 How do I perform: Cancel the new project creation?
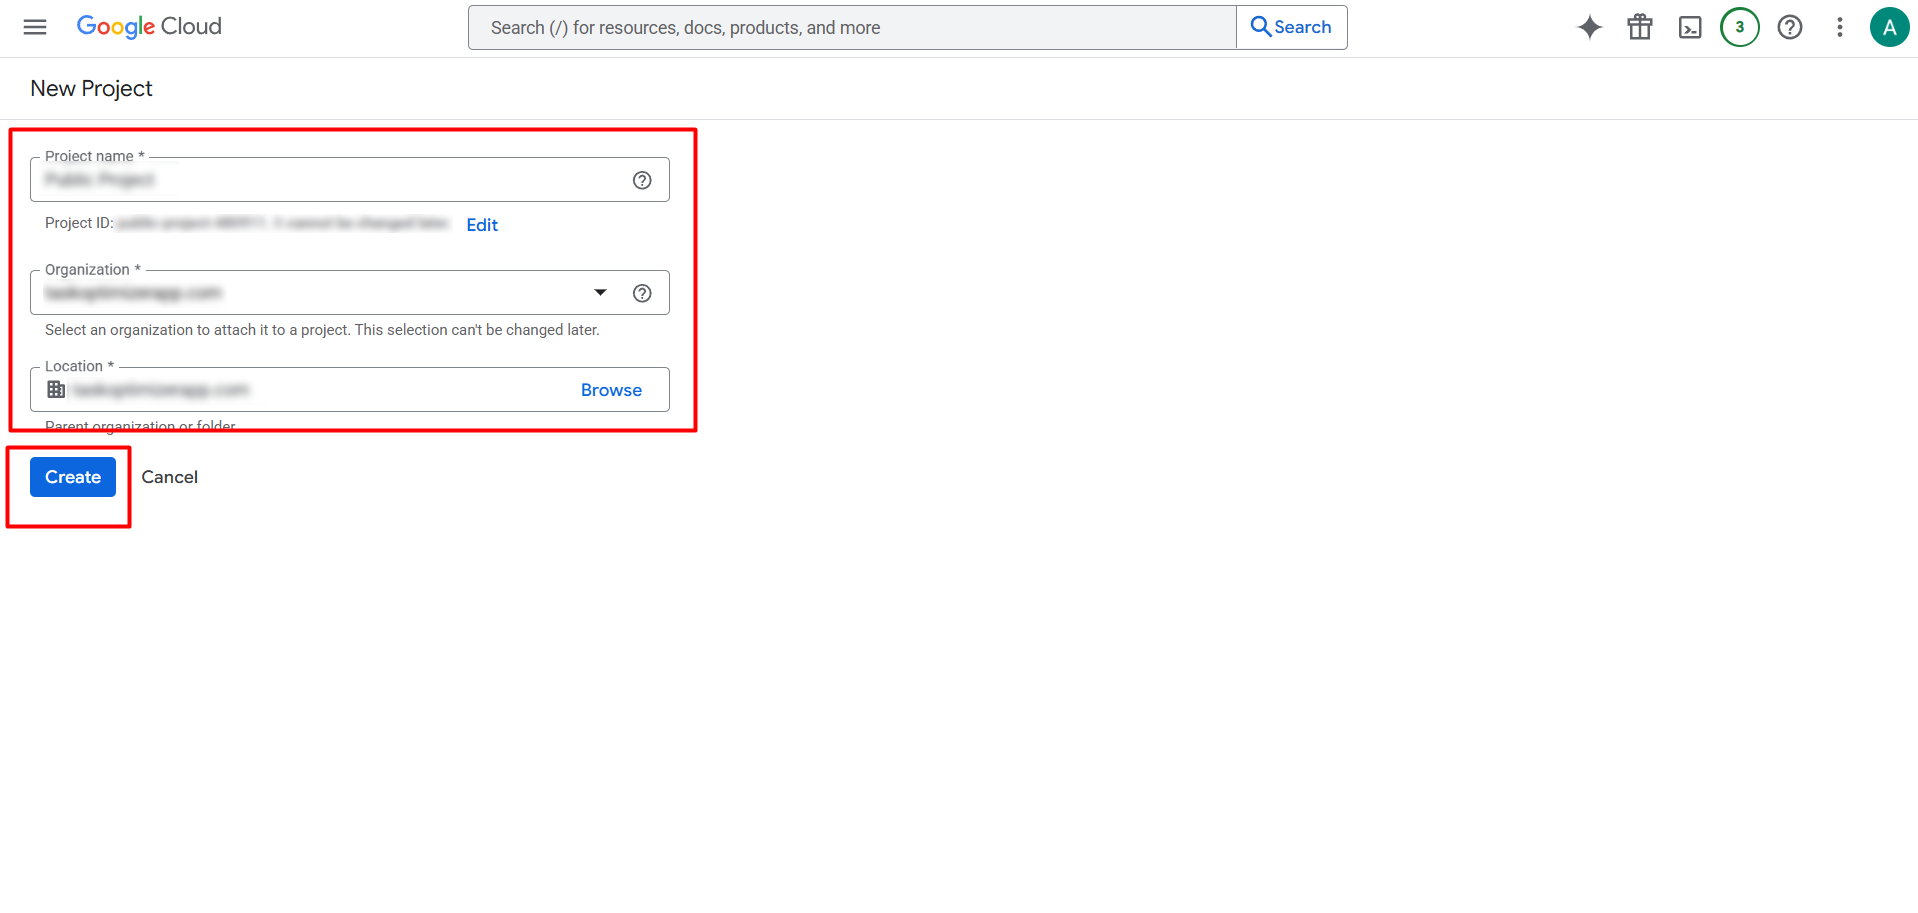170,477
